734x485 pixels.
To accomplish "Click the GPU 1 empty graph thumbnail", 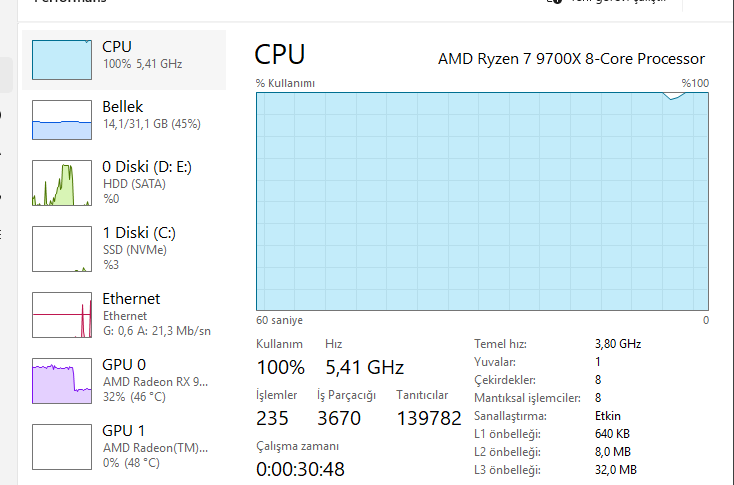I will click(62, 447).
